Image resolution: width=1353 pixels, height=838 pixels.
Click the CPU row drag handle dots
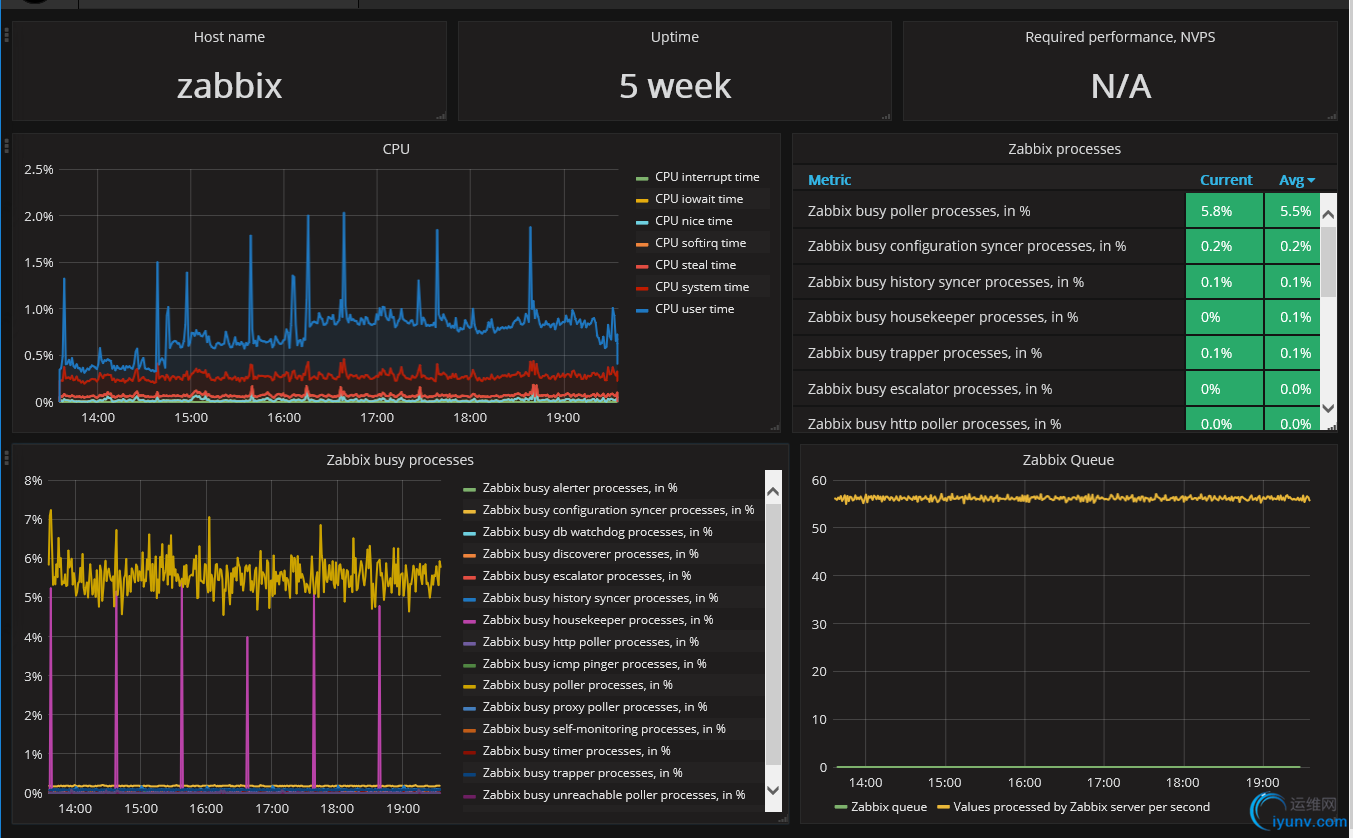(6, 146)
